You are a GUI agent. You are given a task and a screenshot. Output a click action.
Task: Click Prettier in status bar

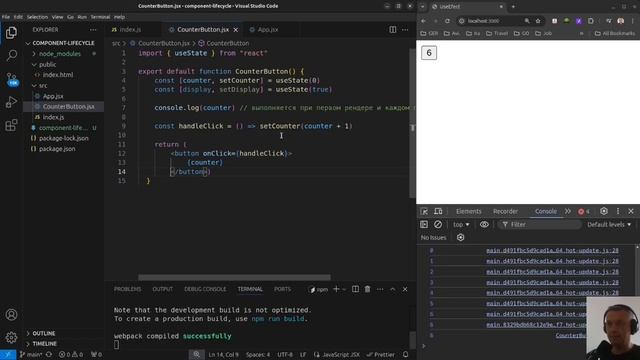(380, 354)
